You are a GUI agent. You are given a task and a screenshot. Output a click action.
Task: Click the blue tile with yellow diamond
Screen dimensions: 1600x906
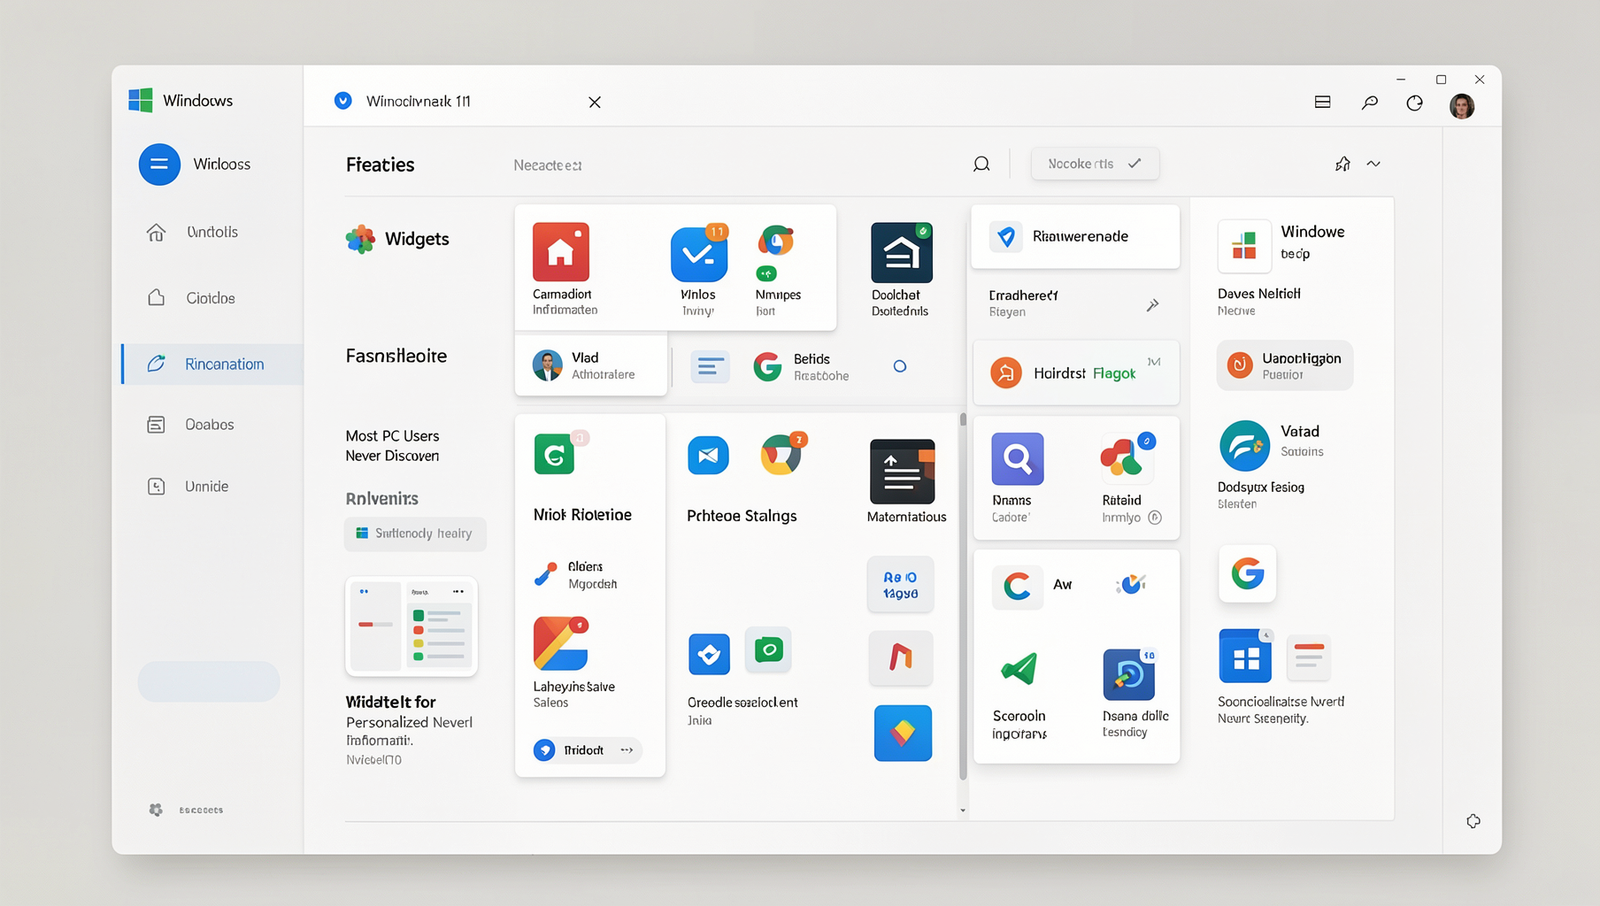click(903, 733)
